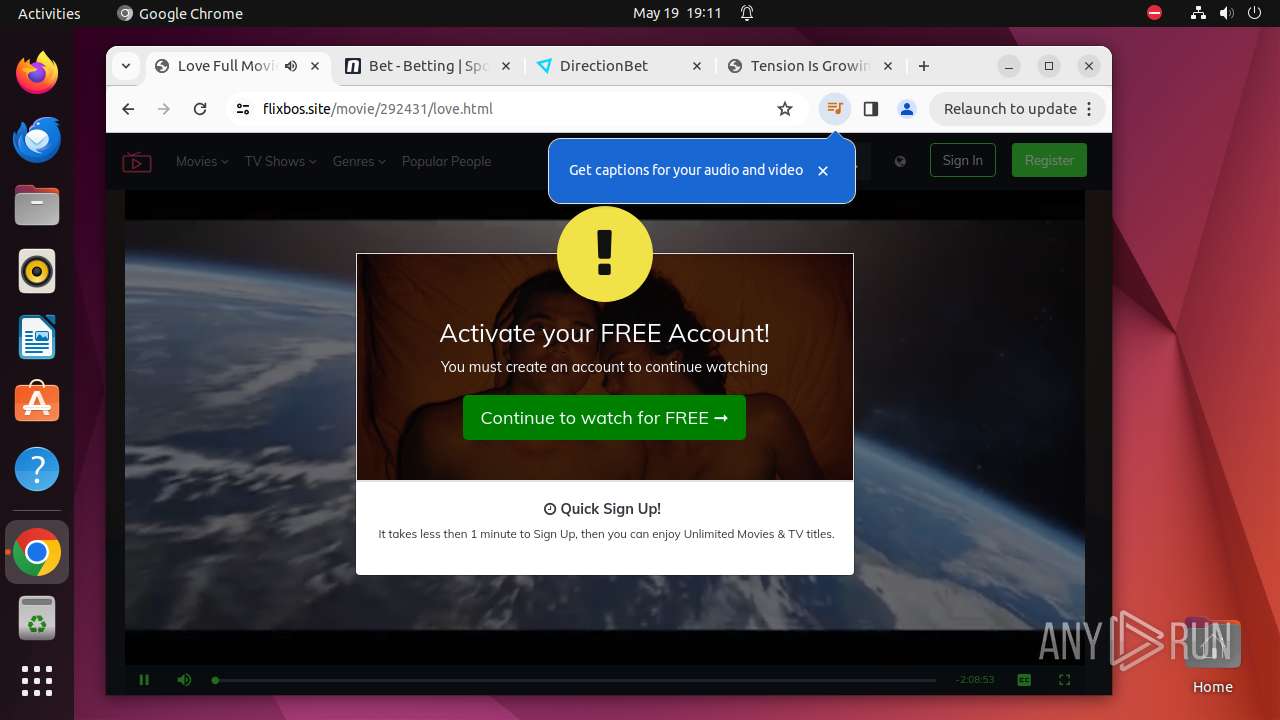
Task: Mute the video player volume
Action: click(x=184, y=680)
